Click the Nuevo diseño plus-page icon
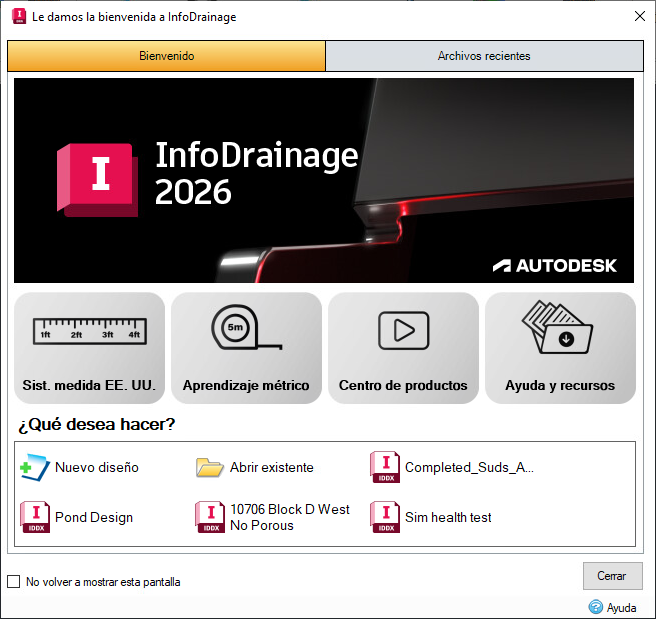Image resolution: width=656 pixels, height=619 pixels. point(35,467)
